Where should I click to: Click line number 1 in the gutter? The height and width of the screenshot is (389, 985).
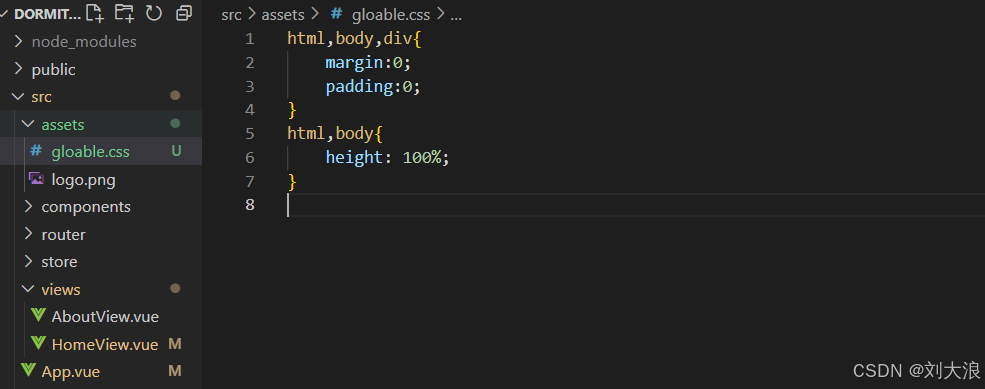point(250,39)
